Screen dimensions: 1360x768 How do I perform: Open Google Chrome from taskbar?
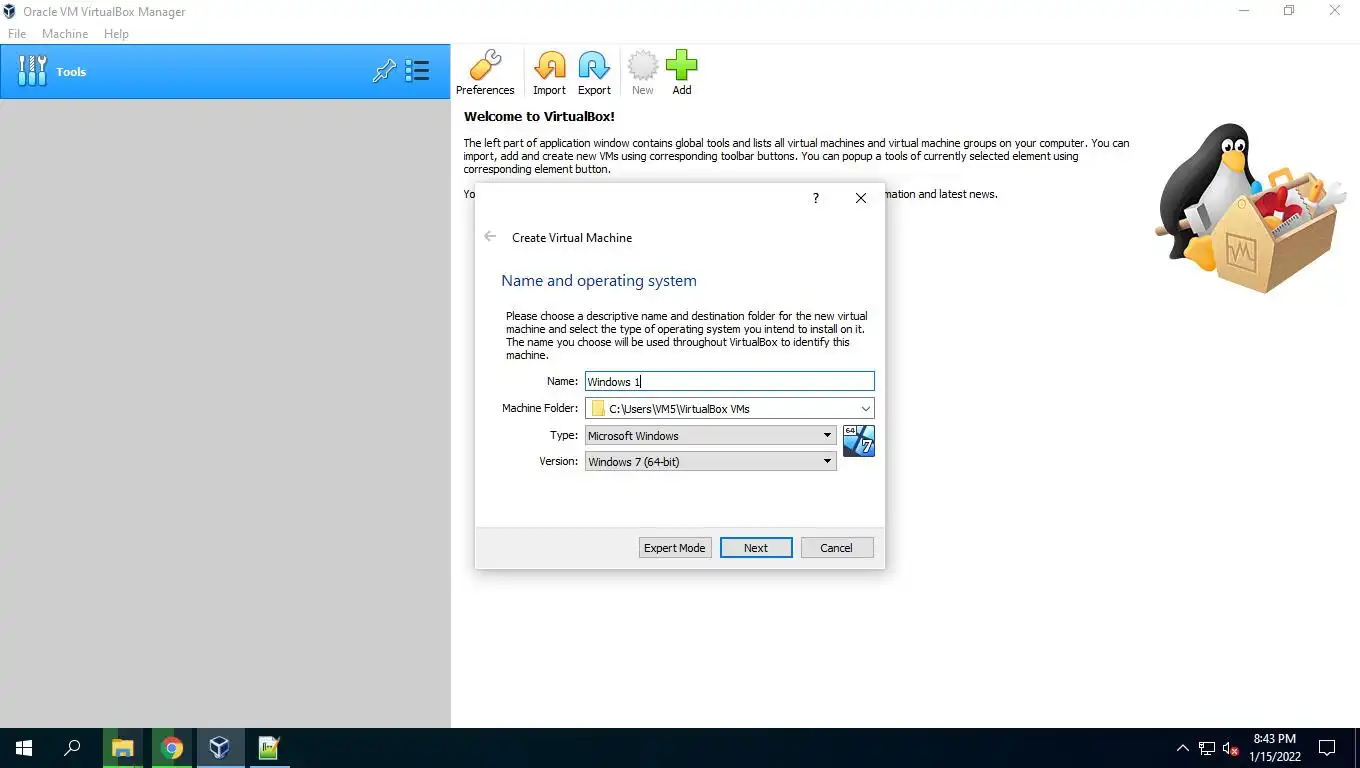pyautogui.click(x=171, y=748)
